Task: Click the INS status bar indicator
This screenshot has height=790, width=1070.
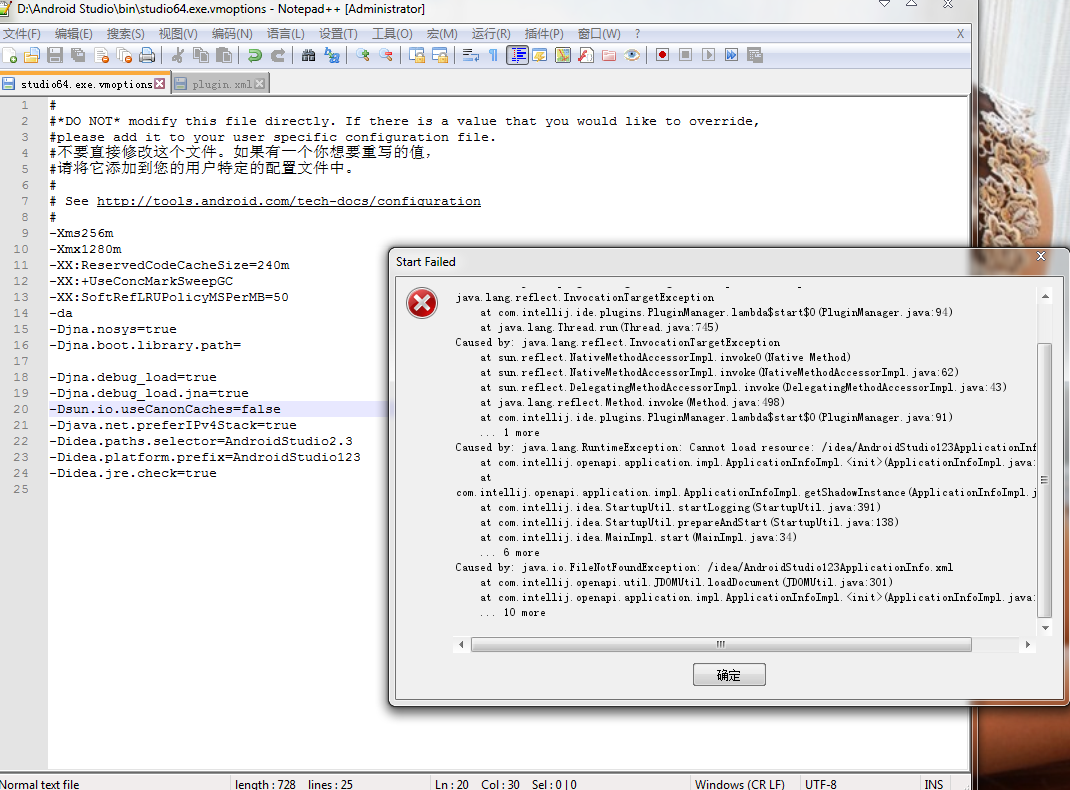Action: (934, 784)
